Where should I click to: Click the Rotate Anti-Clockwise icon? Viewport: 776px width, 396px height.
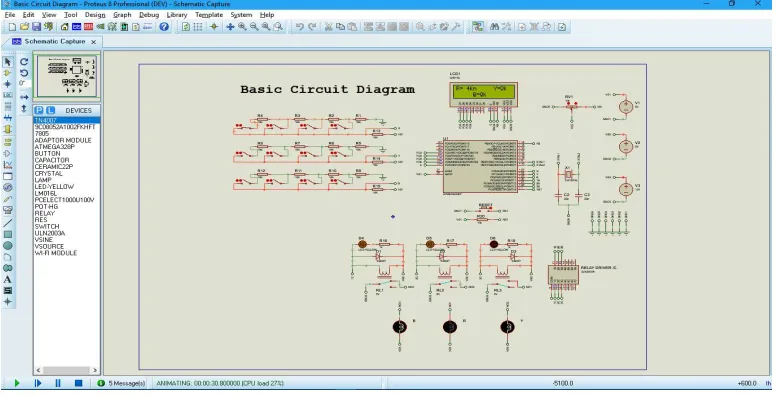click(x=24, y=73)
